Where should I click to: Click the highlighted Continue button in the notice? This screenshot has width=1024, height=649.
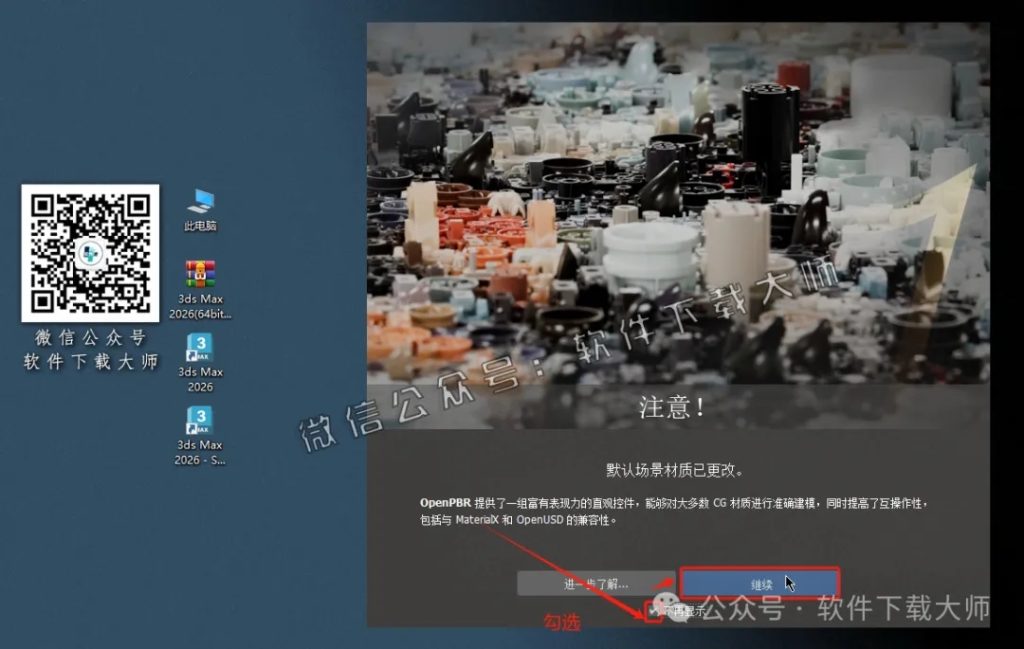[x=762, y=583]
